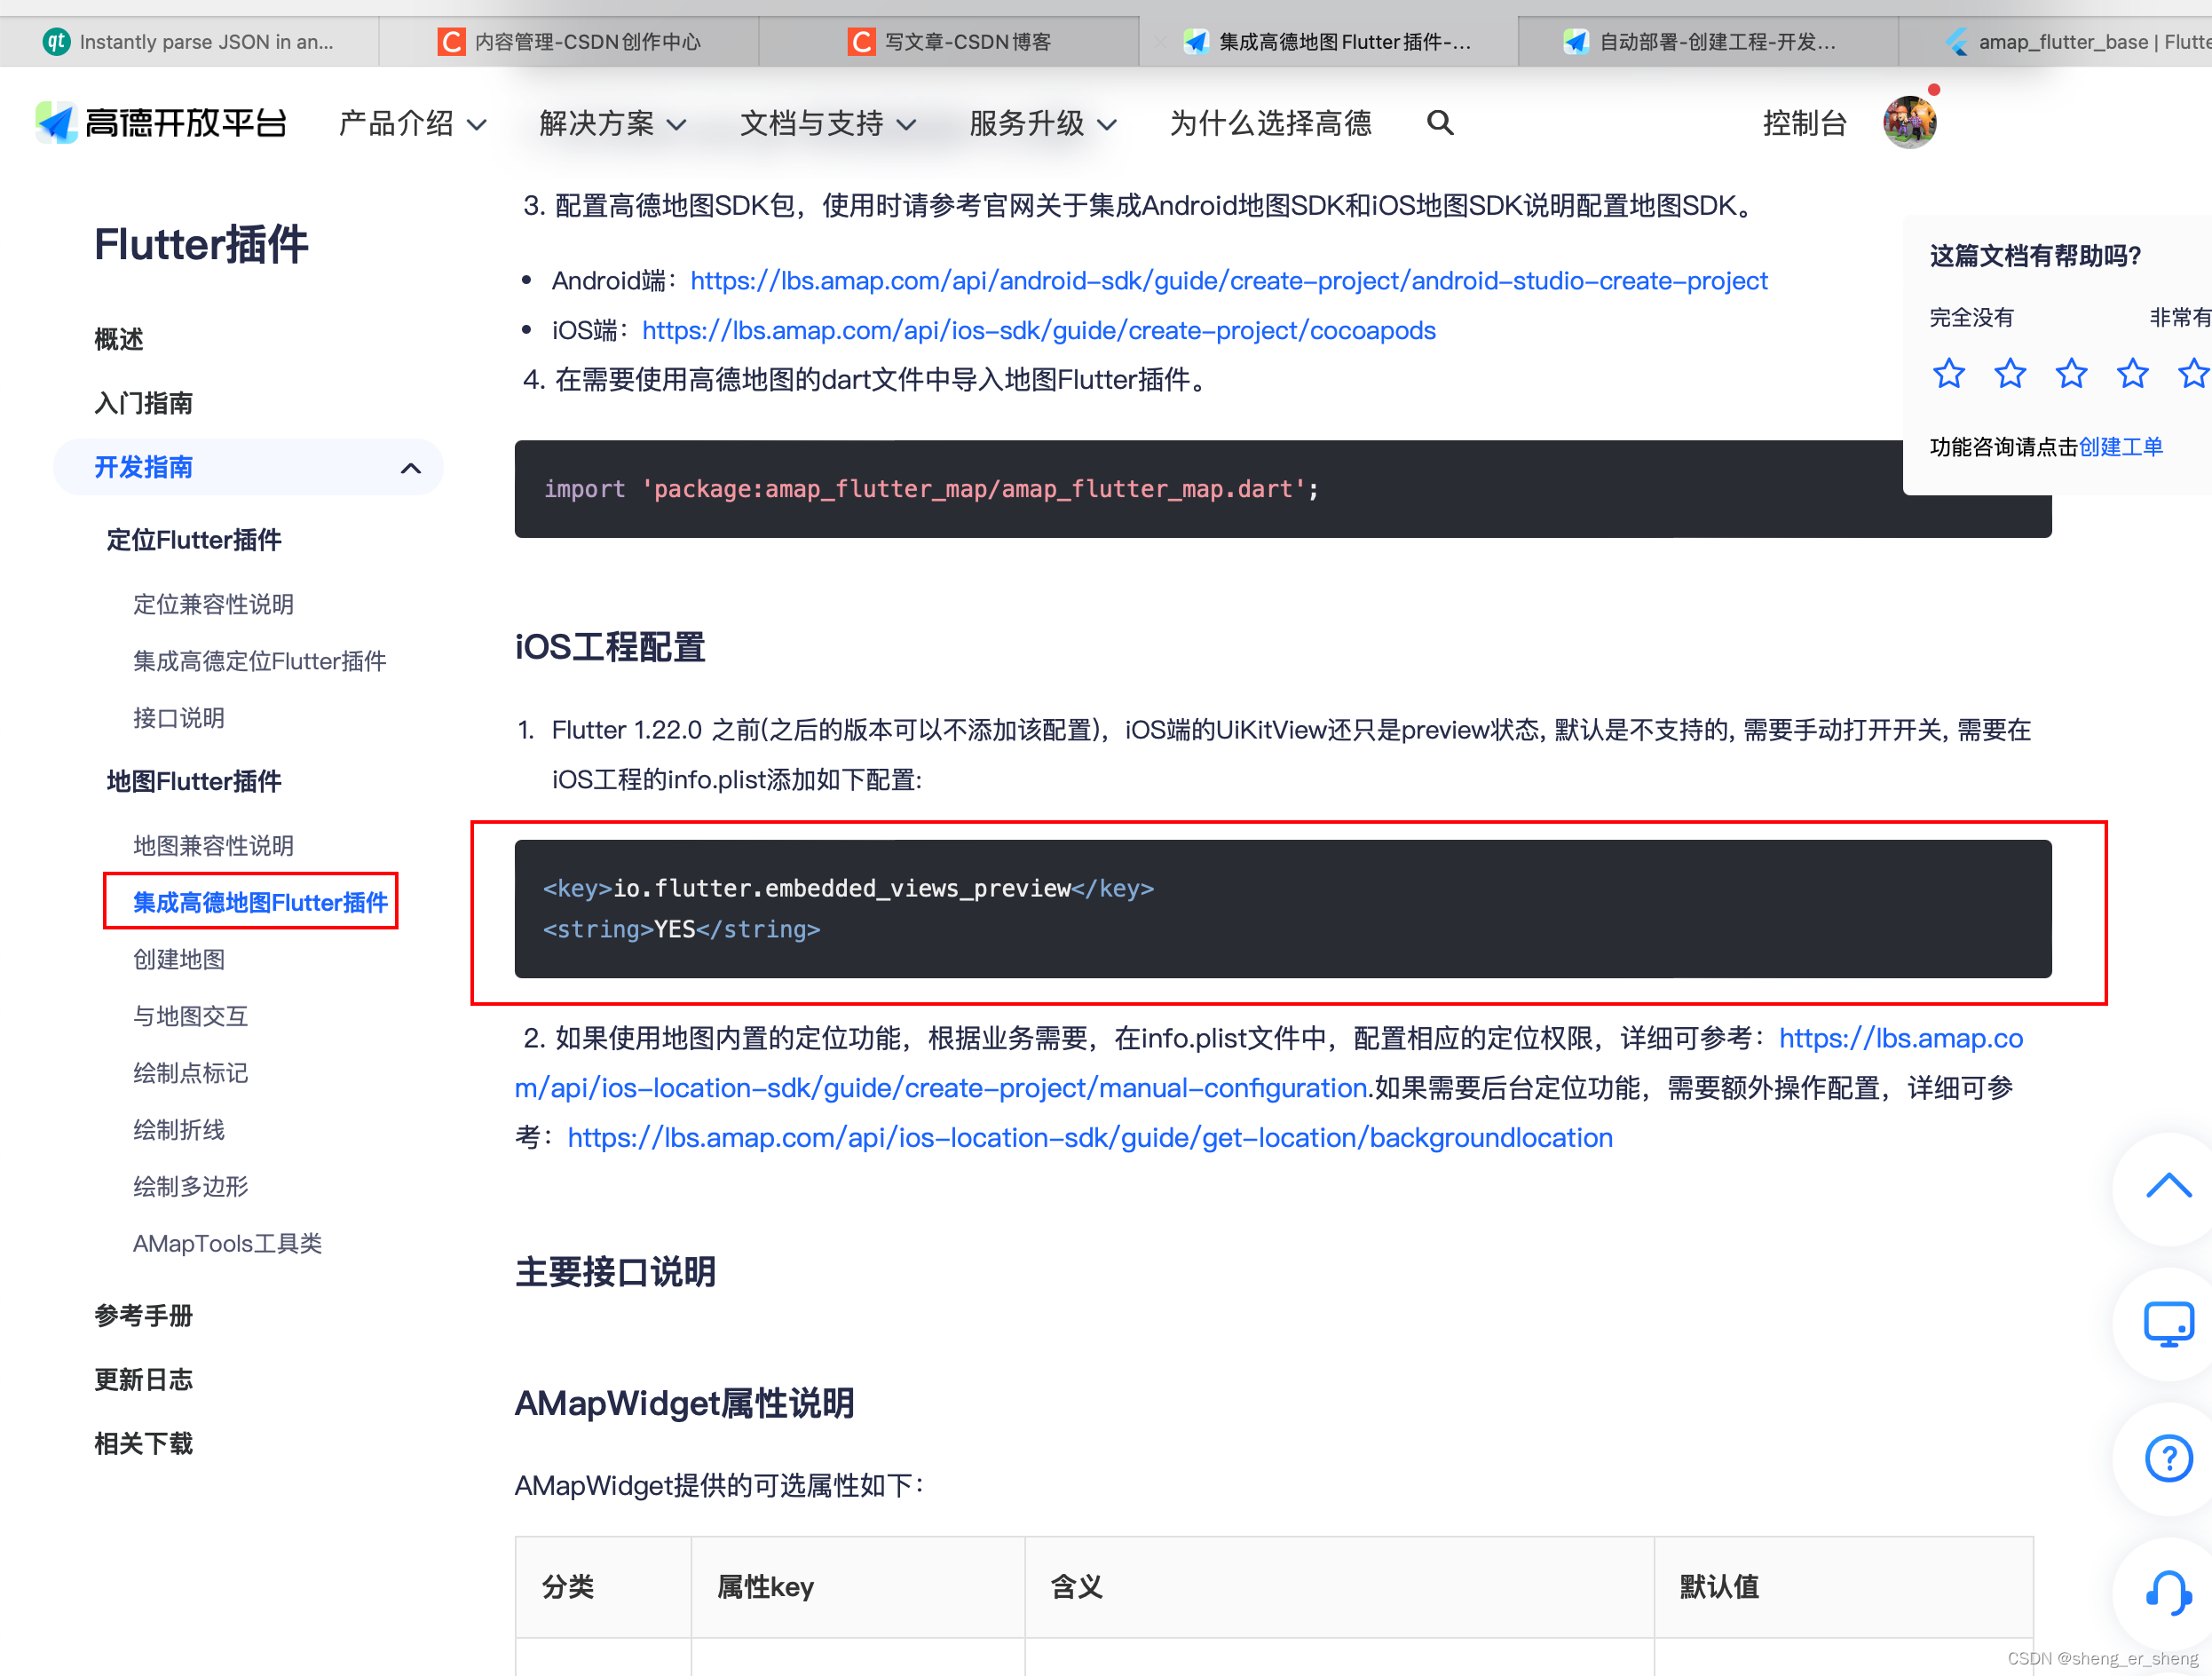Open 接口说明 sidebar page
The image size is (2212, 1676).
point(179,718)
